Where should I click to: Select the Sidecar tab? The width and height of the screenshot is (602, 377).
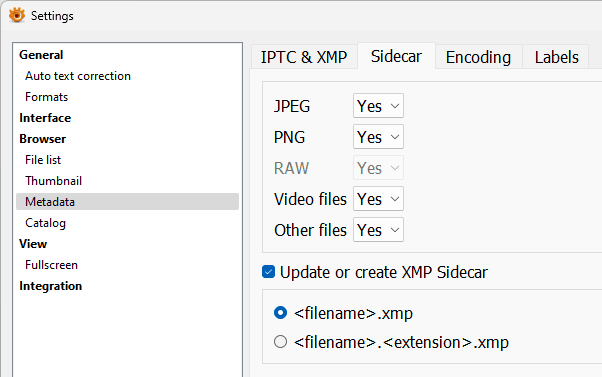tap(396, 56)
